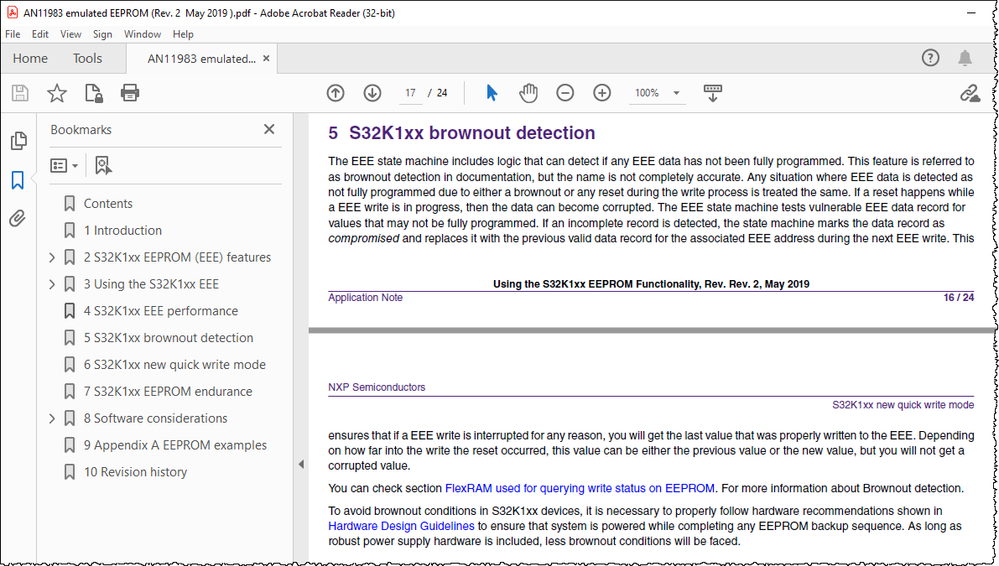Viewport: 999px width, 566px height.
Task: Switch to the Home tab
Action: tap(30, 58)
